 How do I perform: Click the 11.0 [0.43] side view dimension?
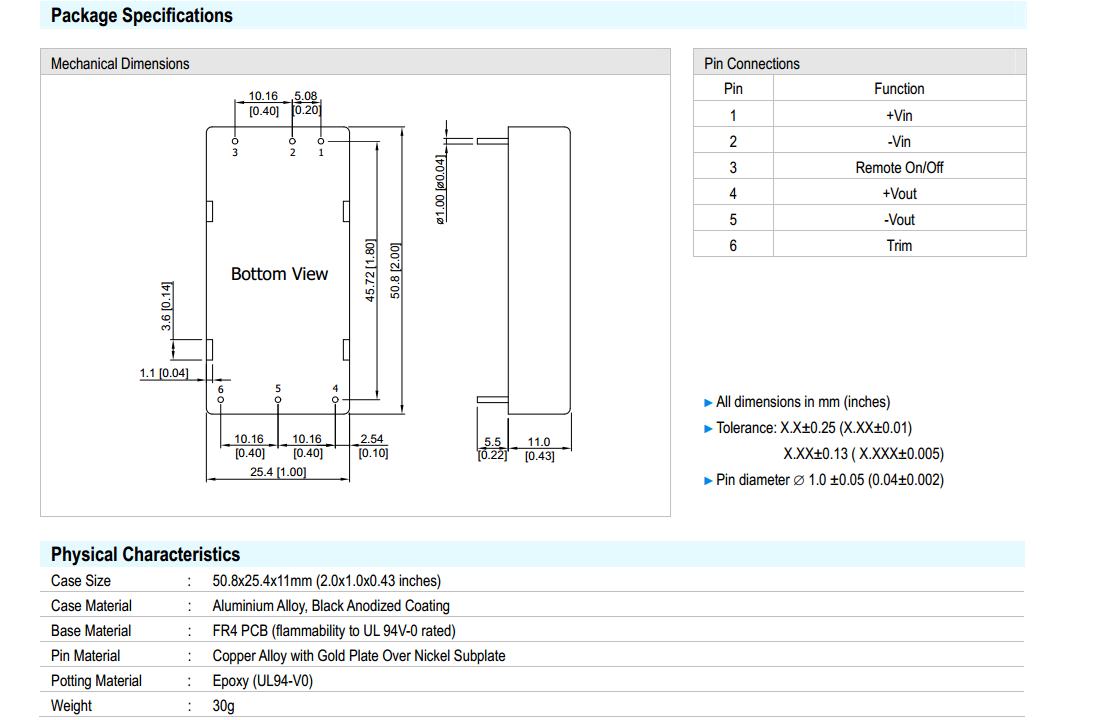click(x=539, y=449)
